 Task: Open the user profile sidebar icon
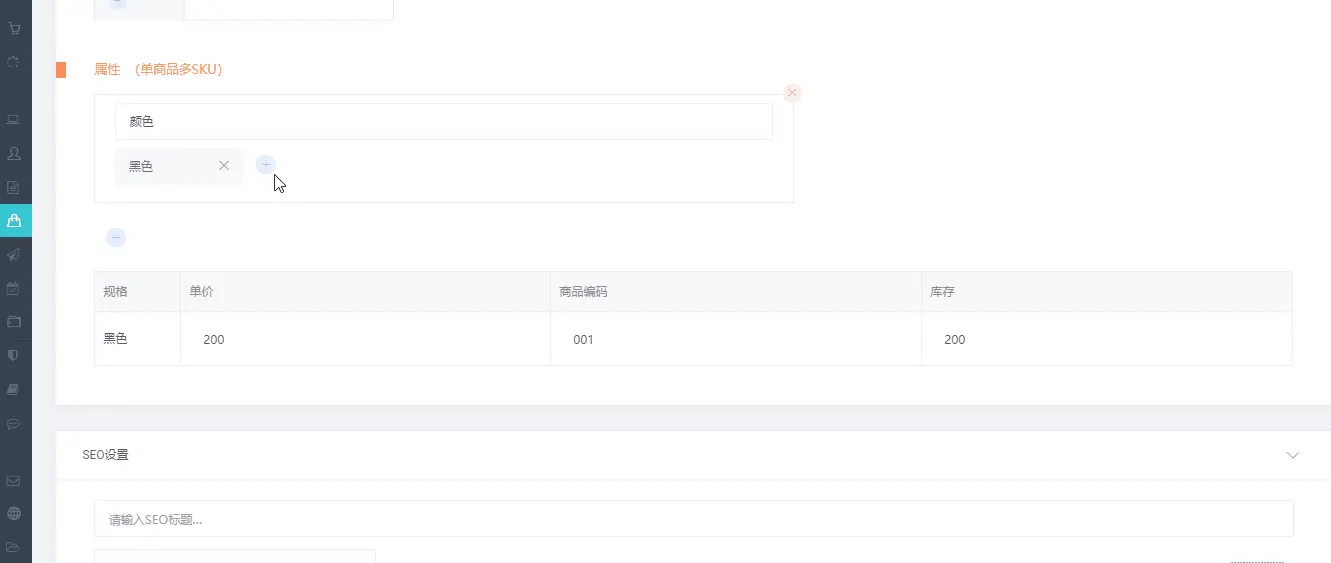click(14, 154)
